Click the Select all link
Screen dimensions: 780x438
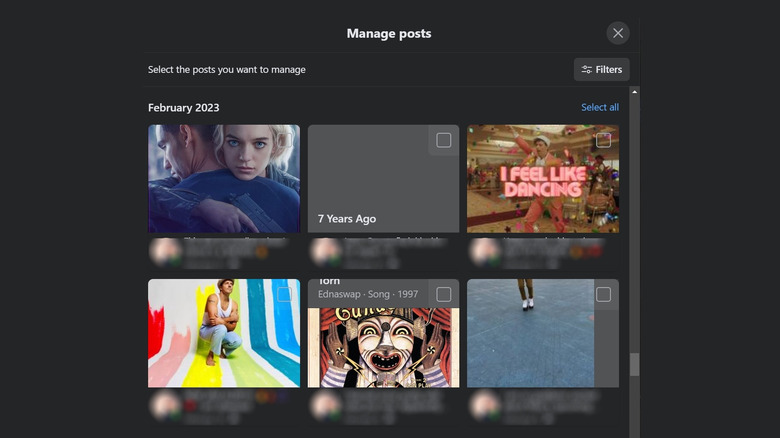tap(600, 107)
